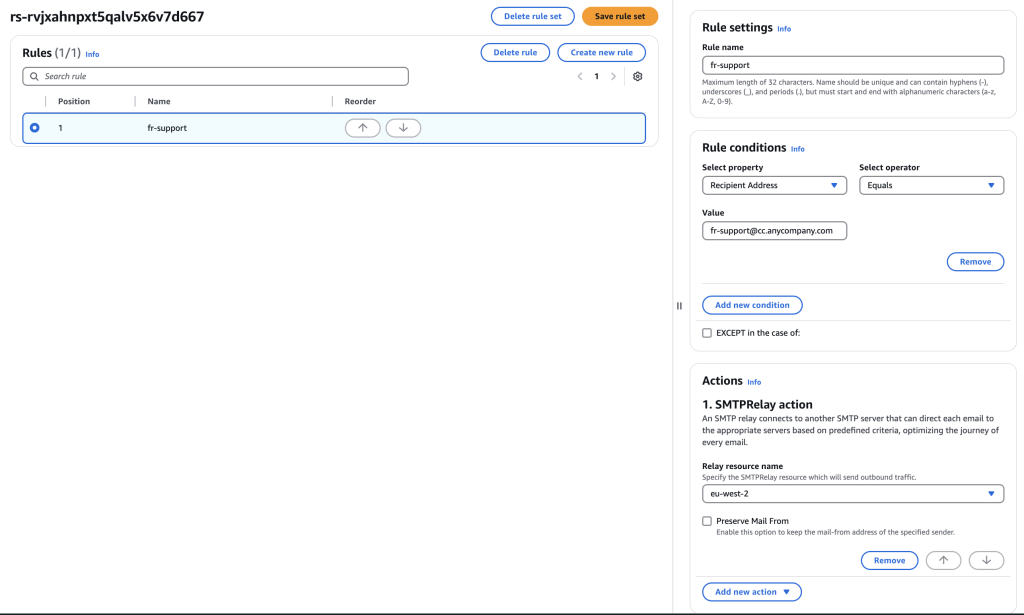1024x615 pixels.
Task: Move fr-support rule down in Reorder column
Action: 403,128
